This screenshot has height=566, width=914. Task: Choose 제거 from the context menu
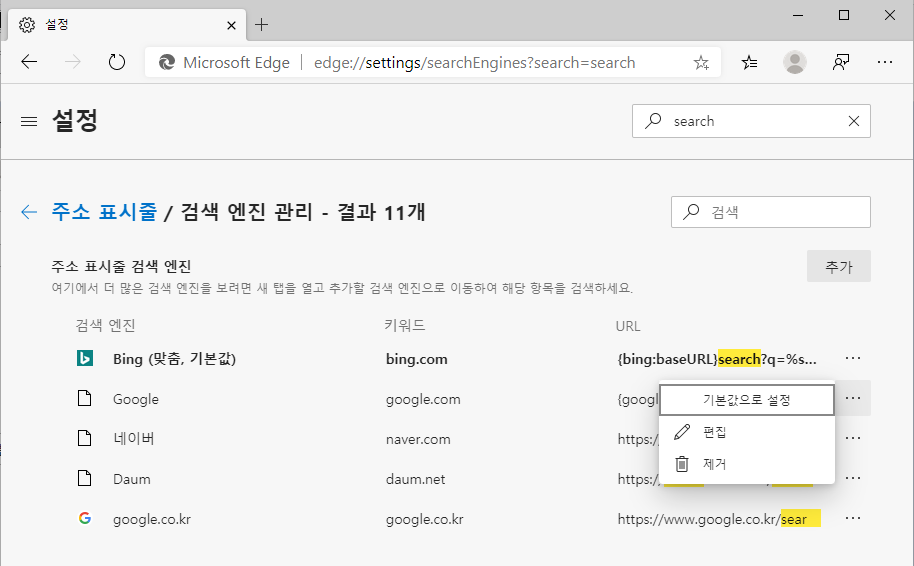[x=747, y=464]
